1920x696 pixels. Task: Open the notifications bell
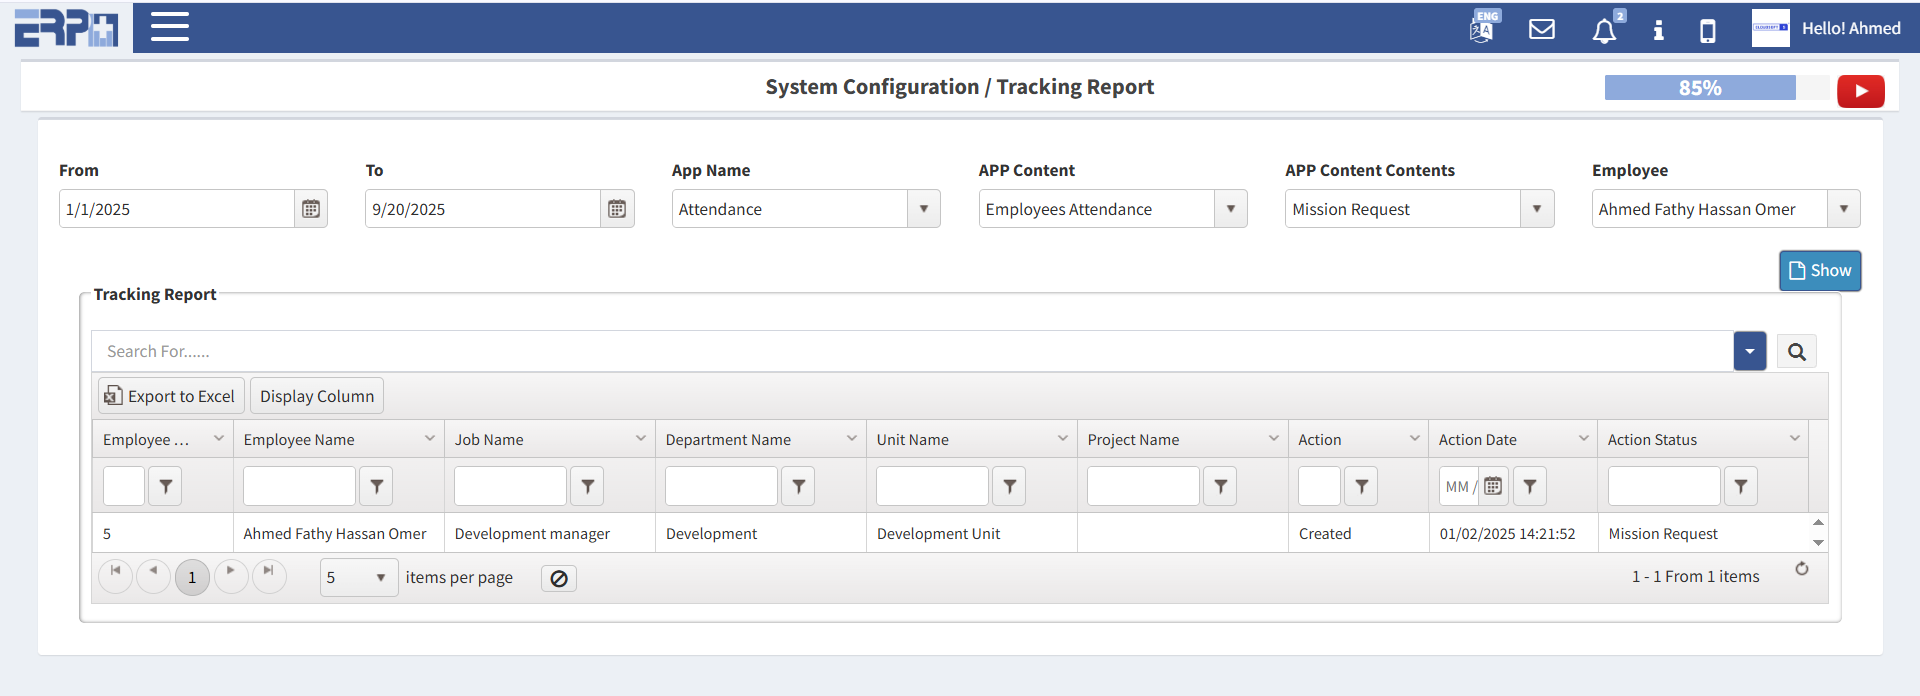(1604, 30)
